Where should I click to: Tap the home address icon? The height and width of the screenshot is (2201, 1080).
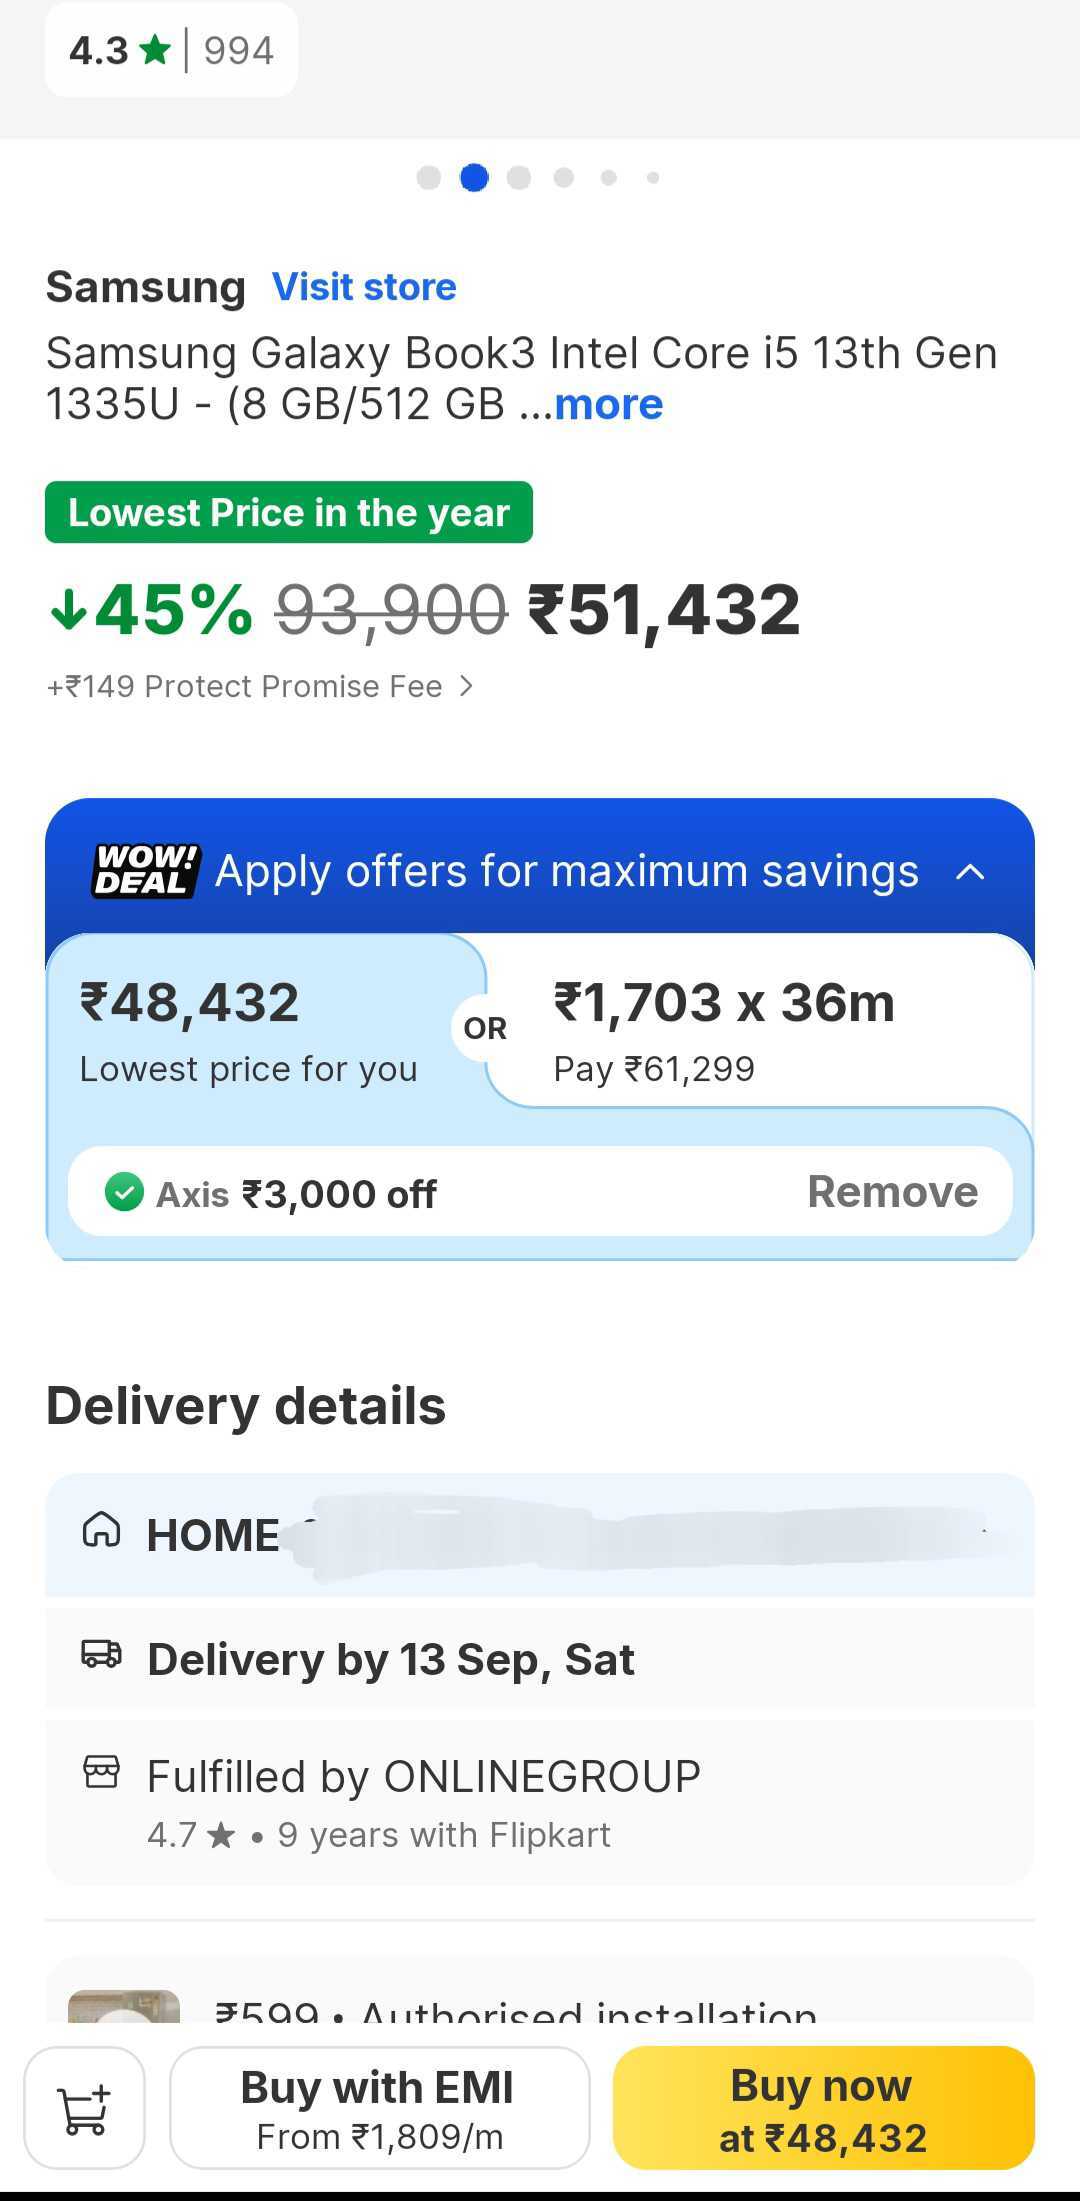[101, 1530]
